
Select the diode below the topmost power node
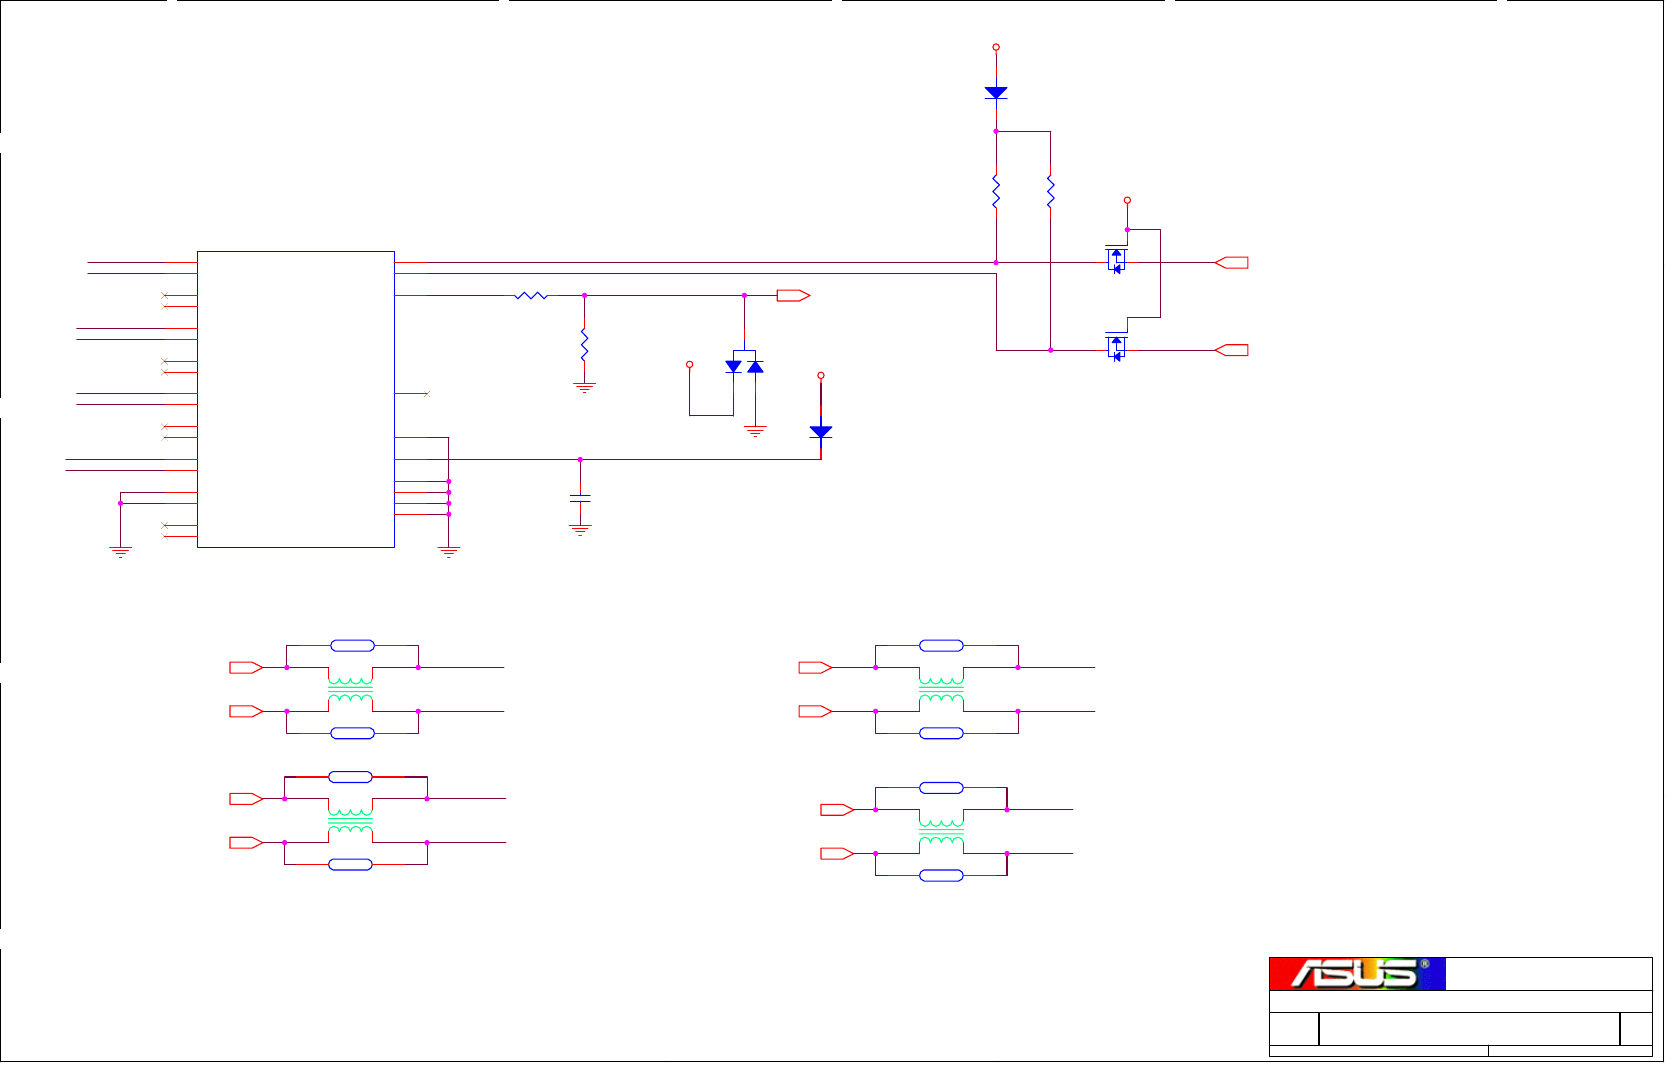(996, 92)
